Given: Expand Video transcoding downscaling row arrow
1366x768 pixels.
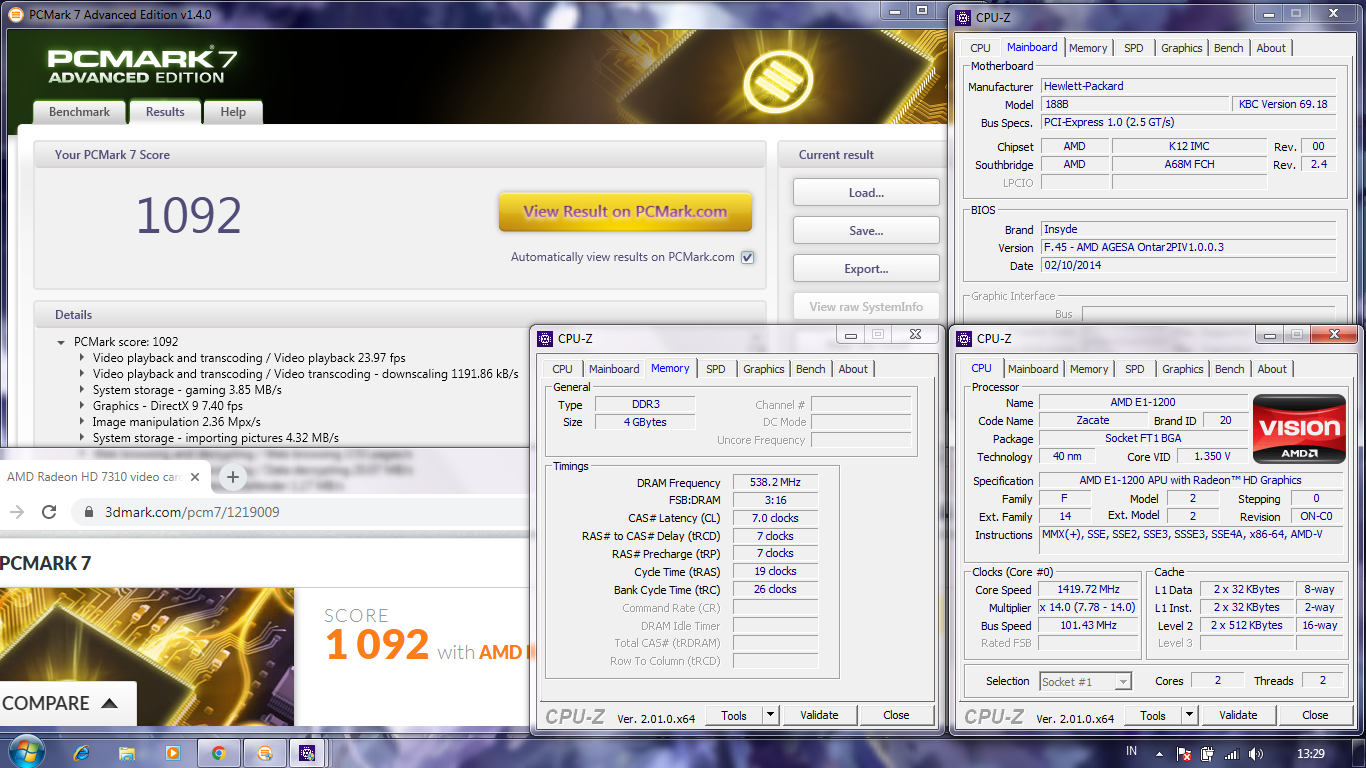Looking at the screenshot, I should coord(82,374).
